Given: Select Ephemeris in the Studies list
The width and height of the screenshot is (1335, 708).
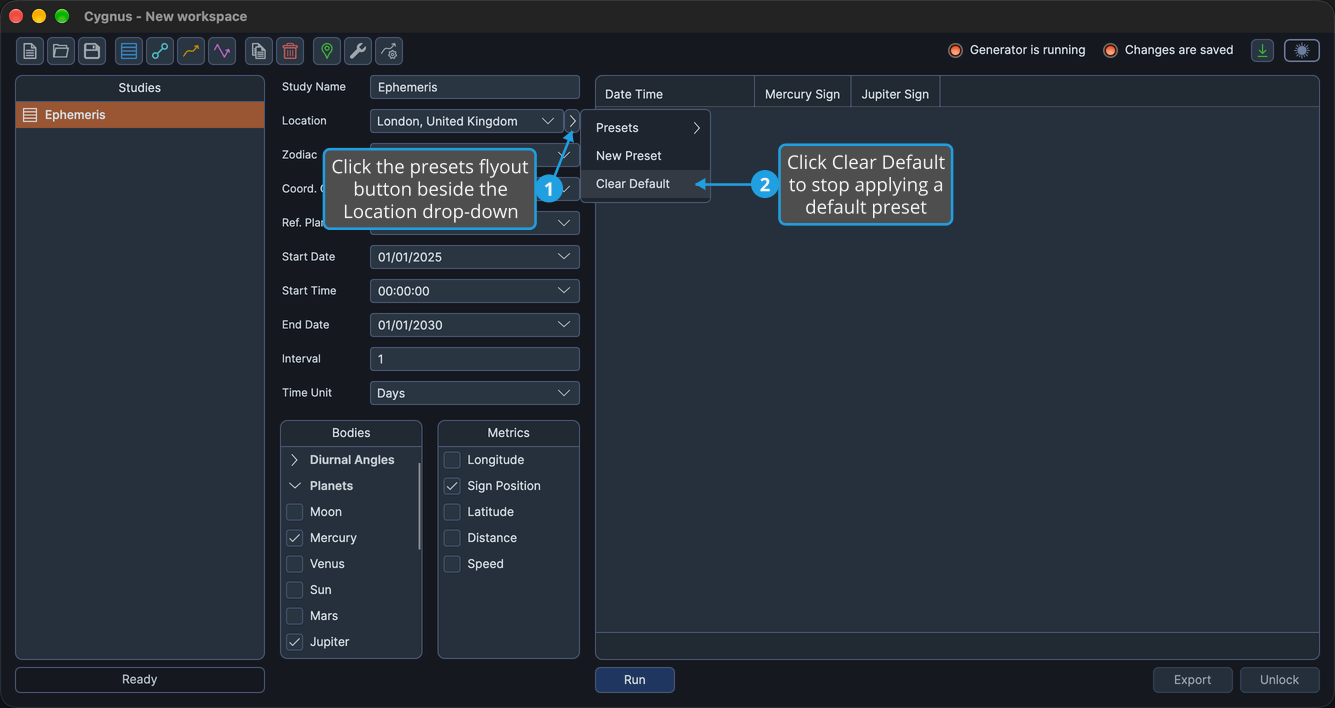Looking at the screenshot, I should pos(140,115).
